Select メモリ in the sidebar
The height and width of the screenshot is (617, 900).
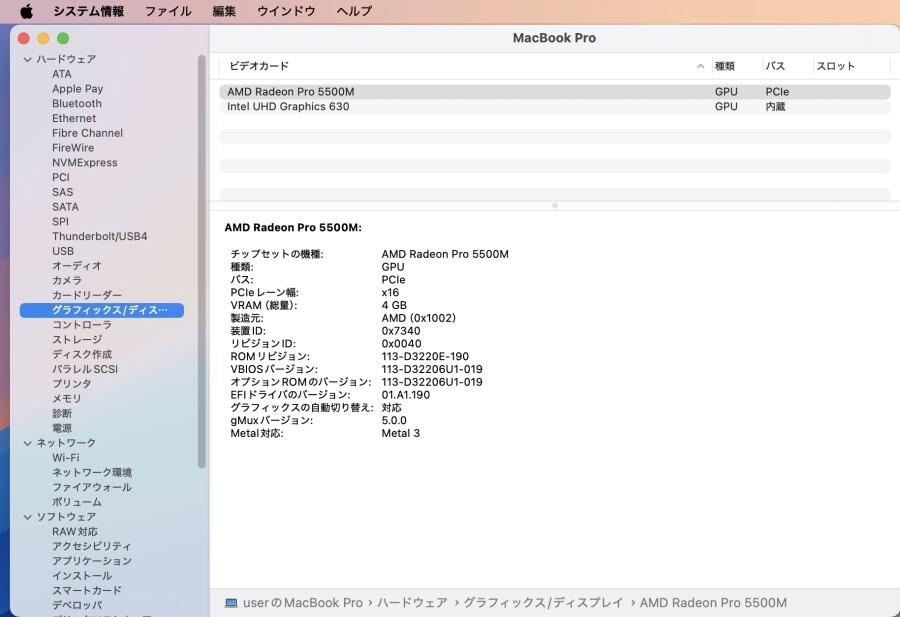click(67, 398)
